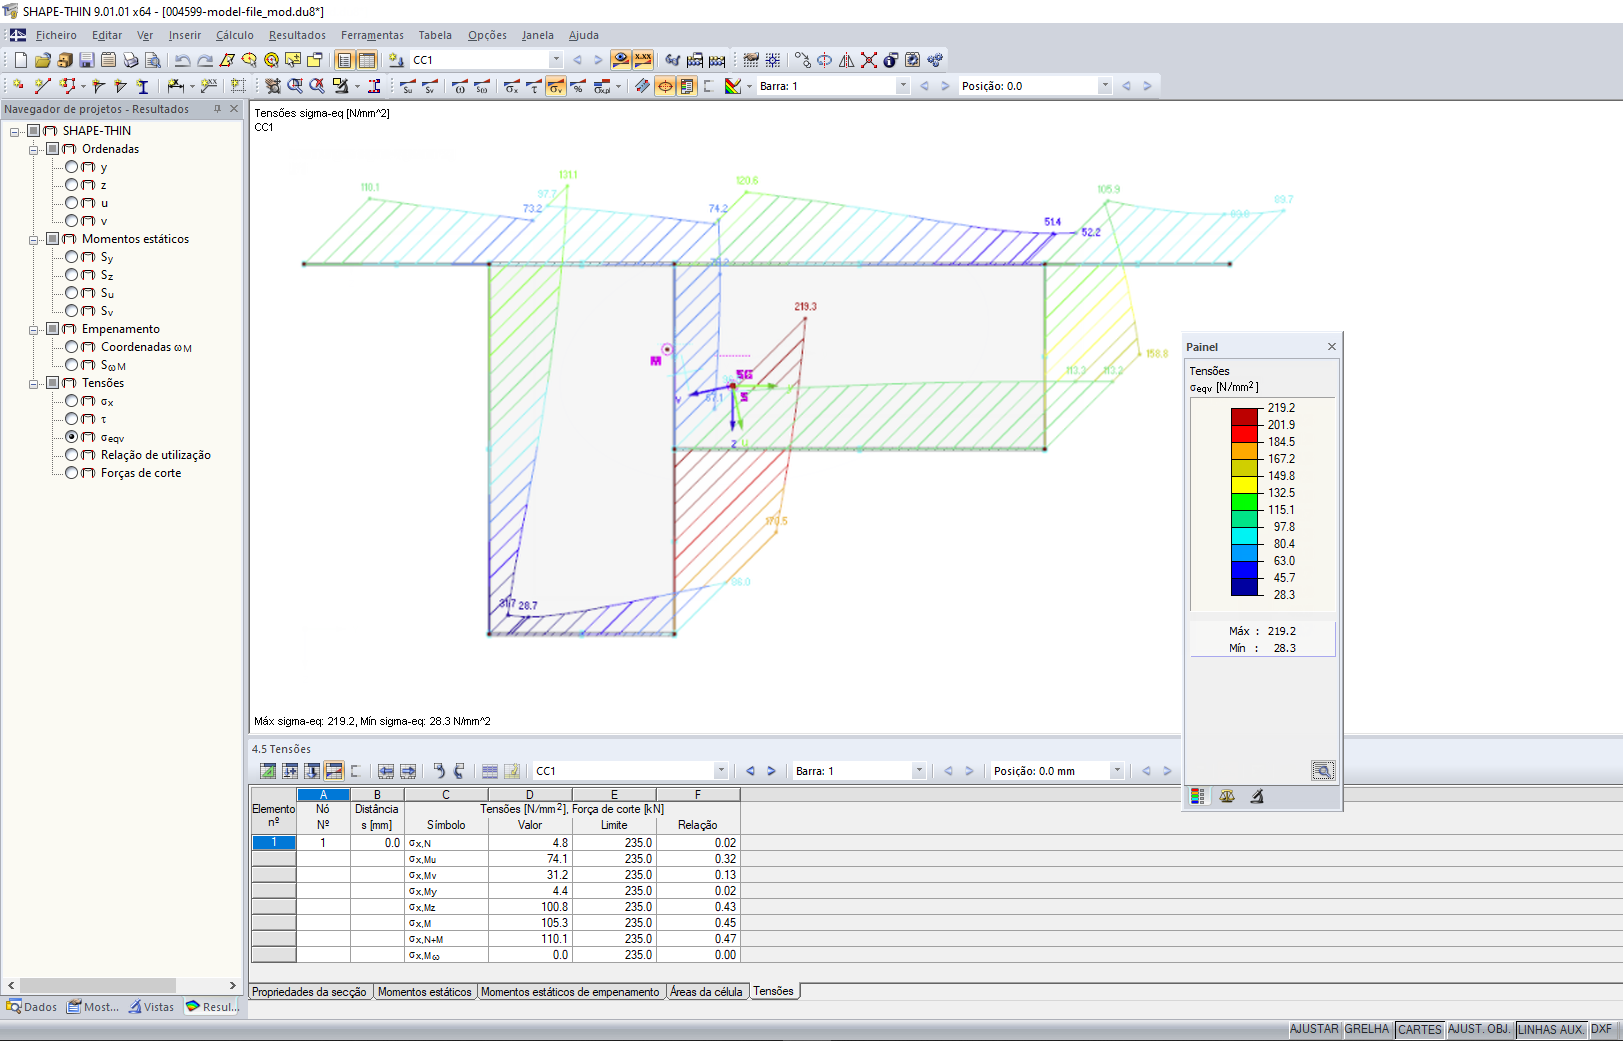The width and height of the screenshot is (1623, 1041).
Task: Undo the last action
Action: point(182,60)
